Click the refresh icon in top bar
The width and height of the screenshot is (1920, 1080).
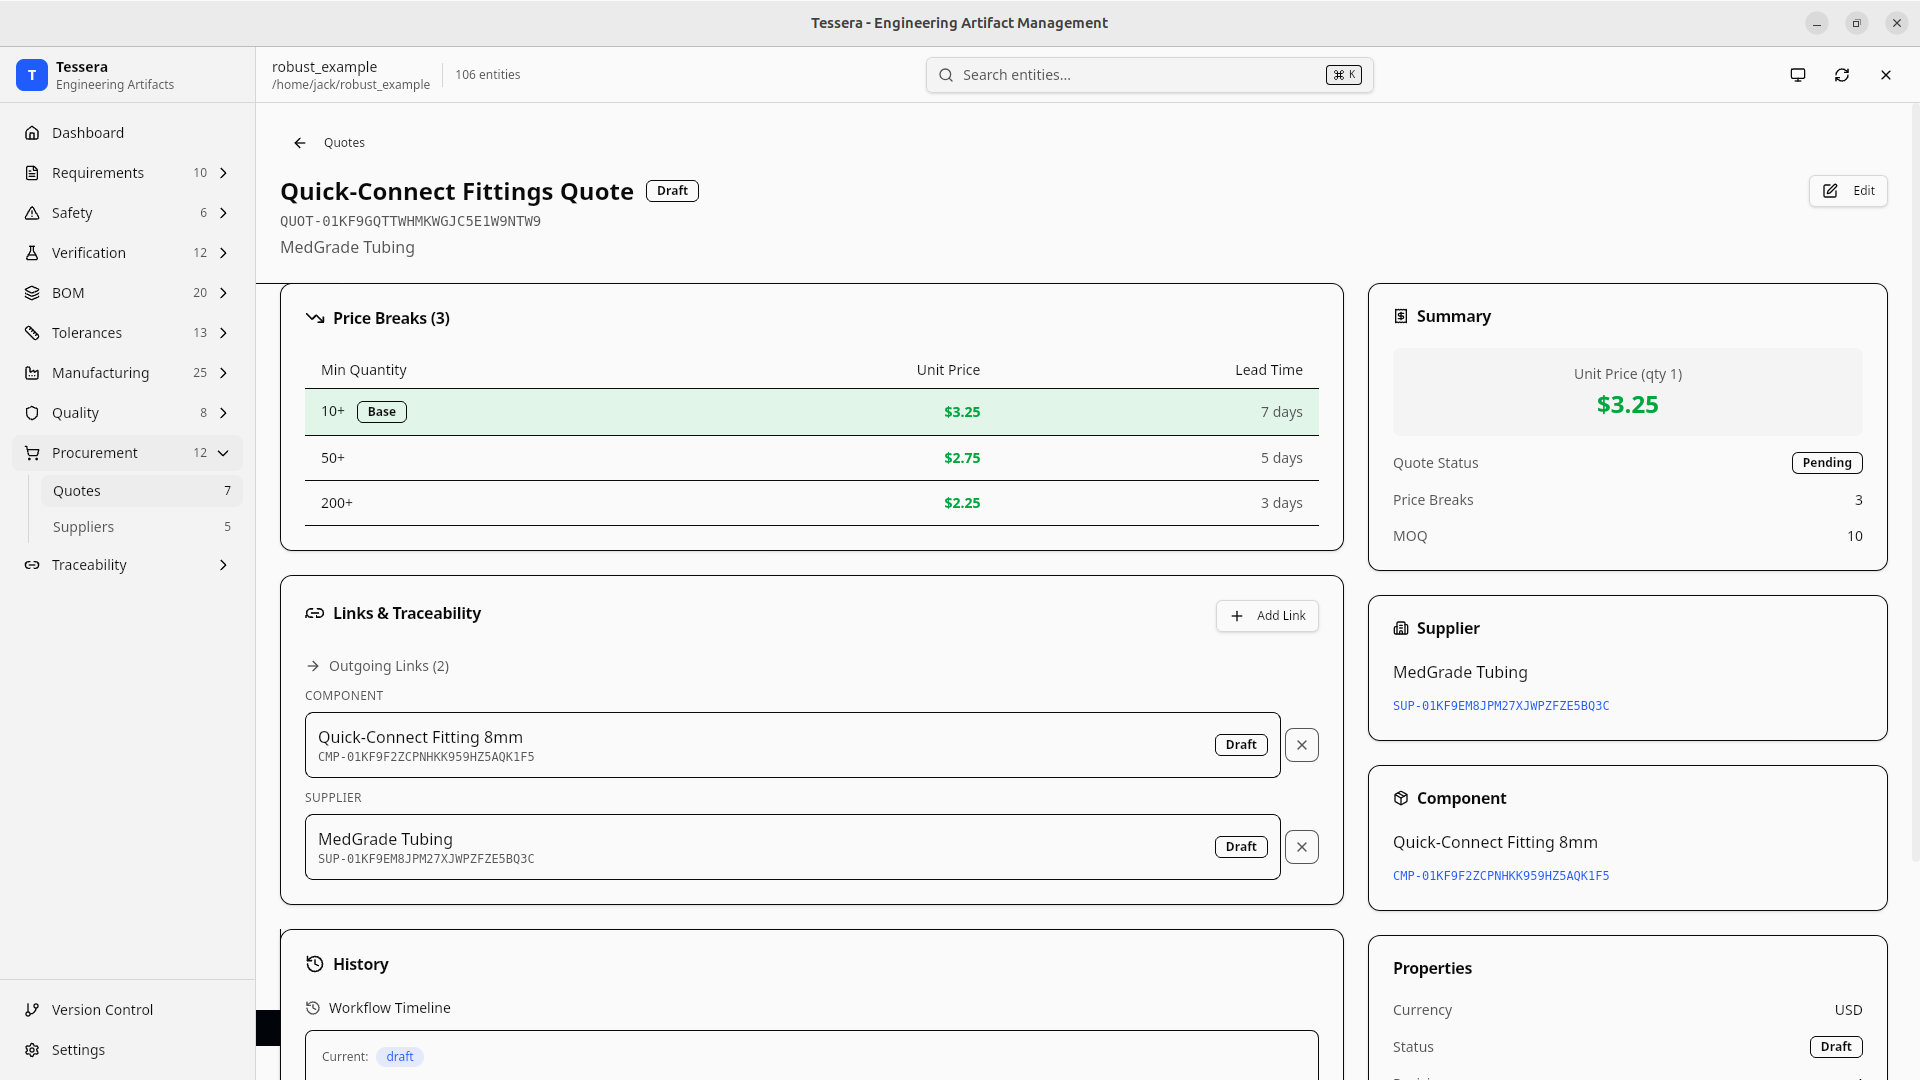tap(1841, 75)
